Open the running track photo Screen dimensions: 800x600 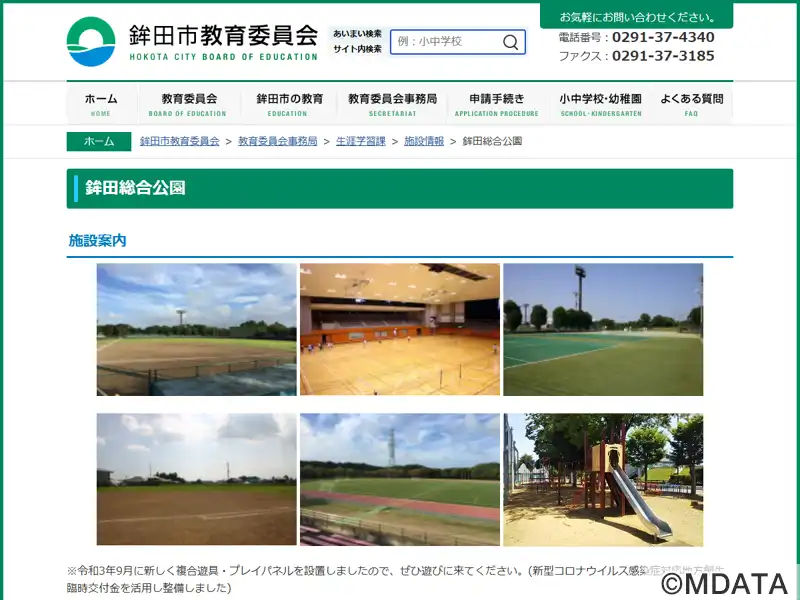click(x=399, y=479)
